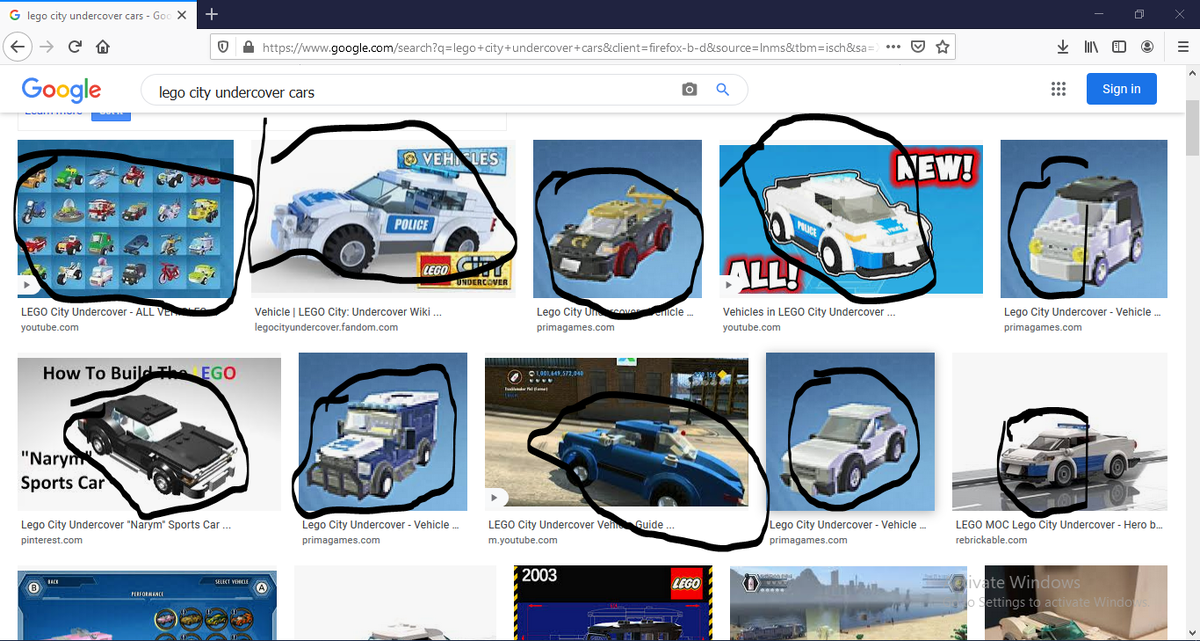Open the white sedan primagames thumbnail
The height and width of the screenshot is (641, 1200).
click(850, 432)
